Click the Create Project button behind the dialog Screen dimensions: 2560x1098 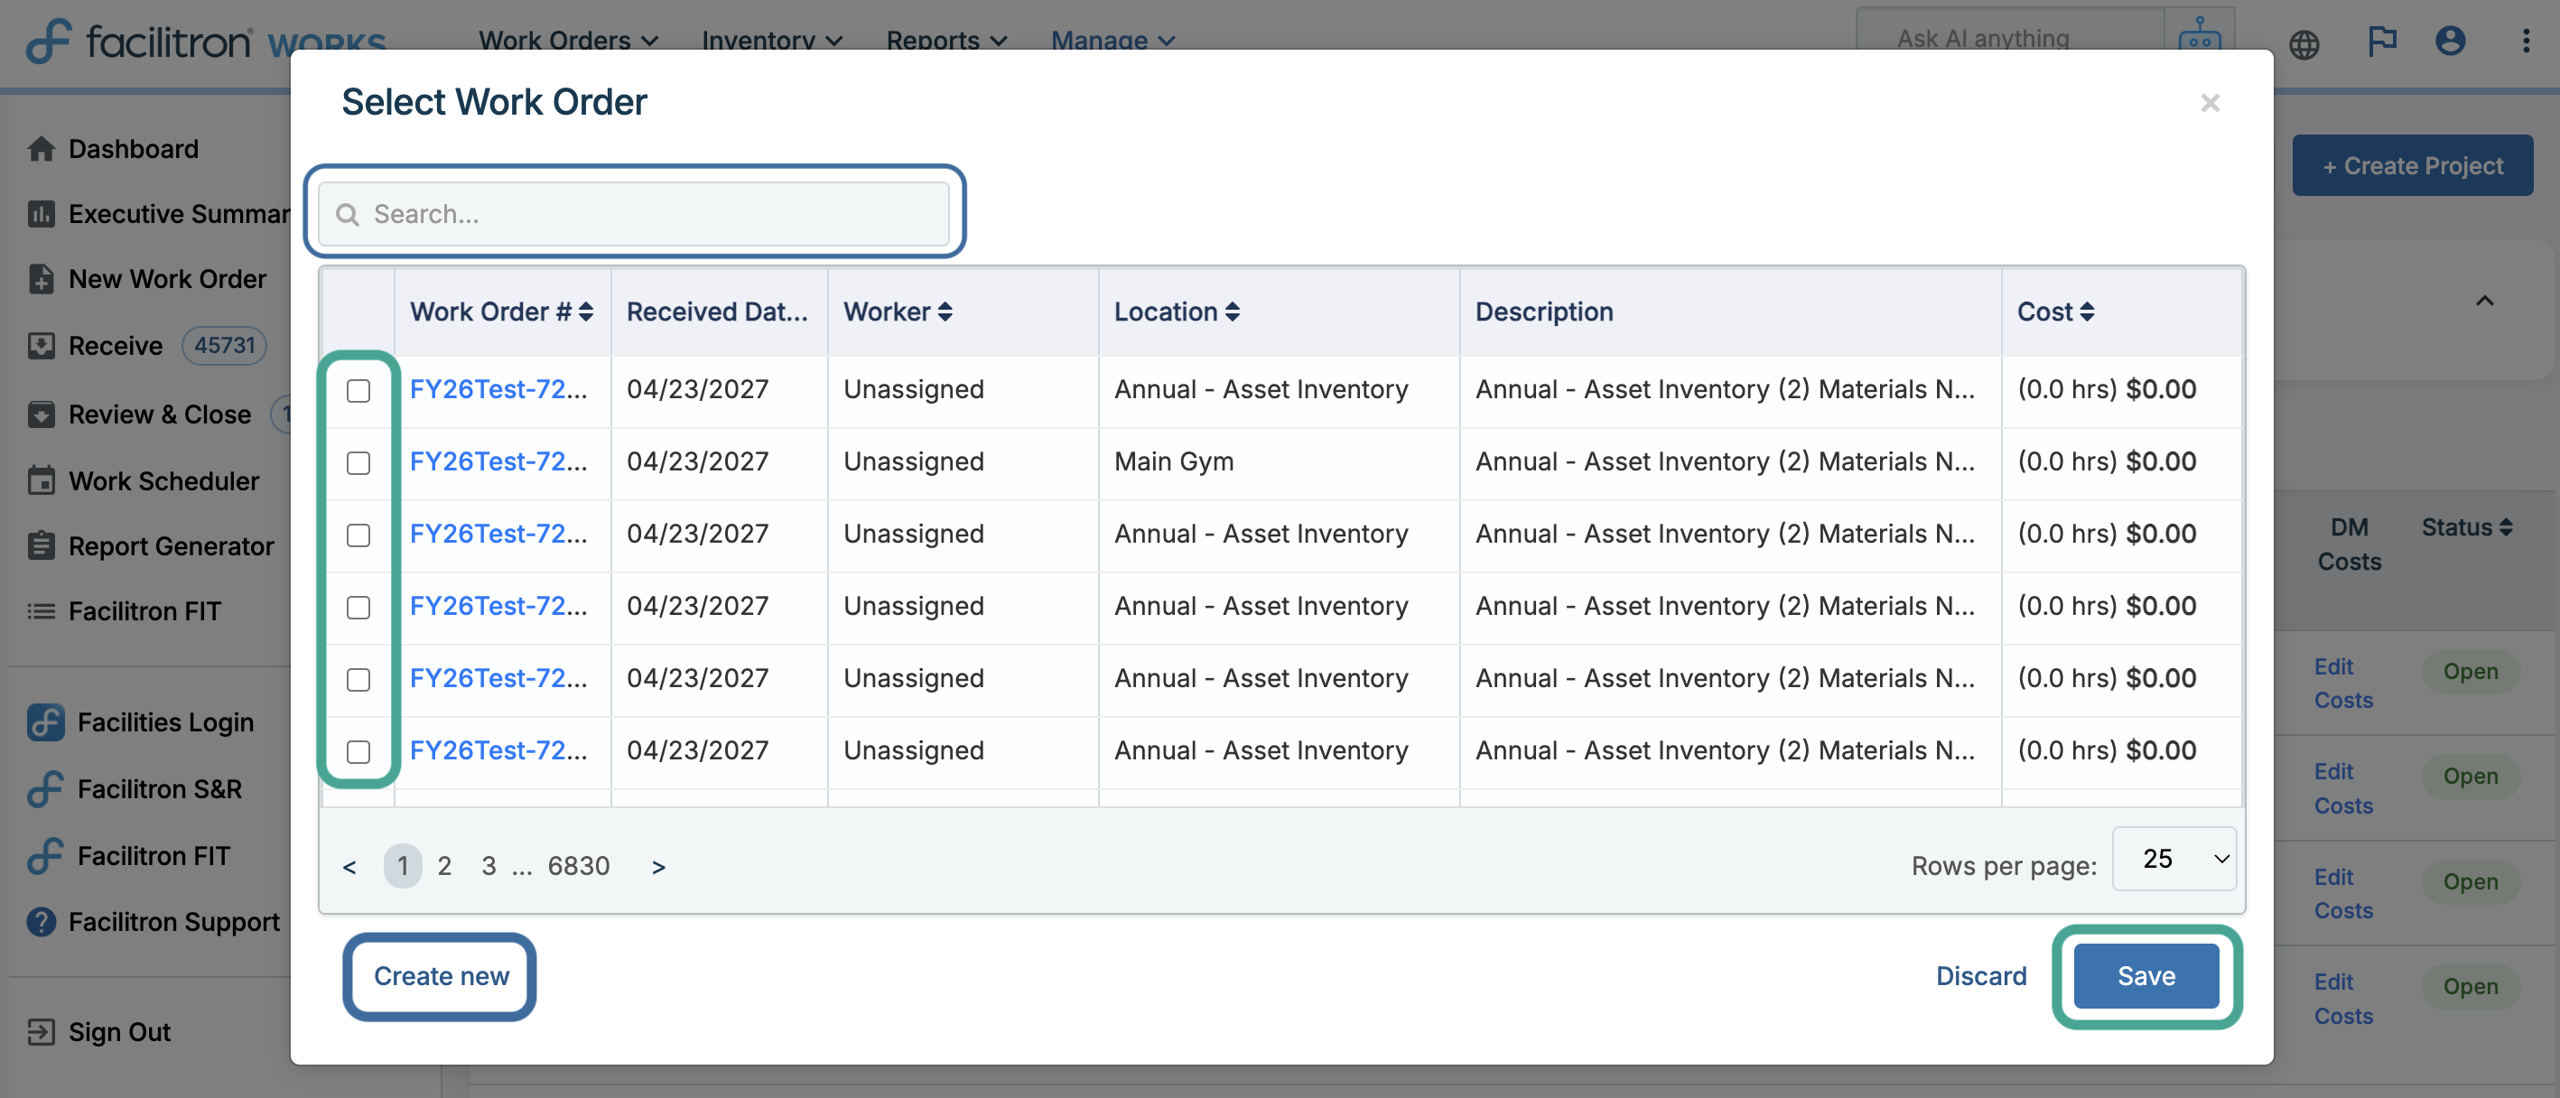(x=2412, y=165)
